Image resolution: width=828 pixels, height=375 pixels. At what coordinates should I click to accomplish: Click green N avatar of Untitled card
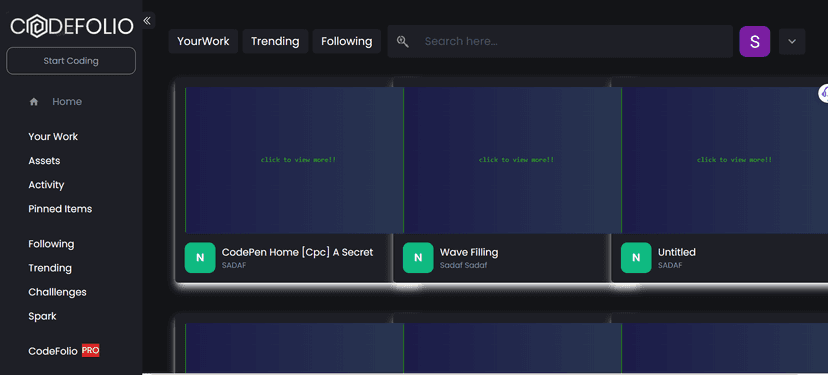click(636, 258)
